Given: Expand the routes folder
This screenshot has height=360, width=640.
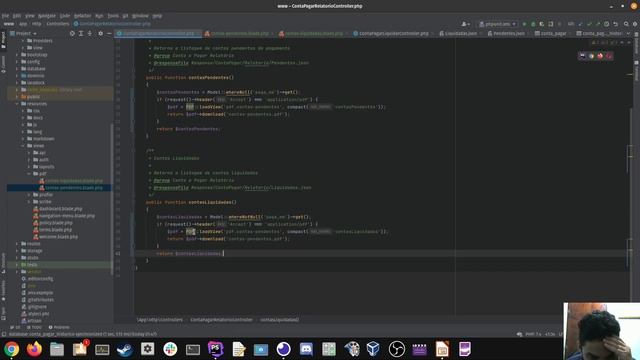Looking at the screenshot, I should click(x=17, y=244).
